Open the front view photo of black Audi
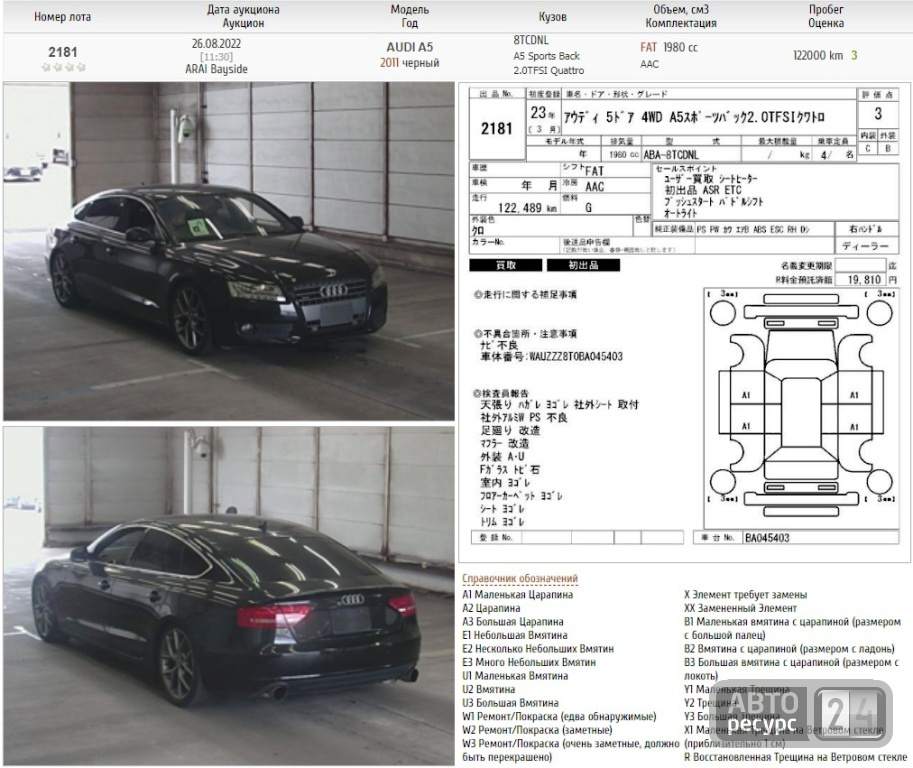 (229, 251)
